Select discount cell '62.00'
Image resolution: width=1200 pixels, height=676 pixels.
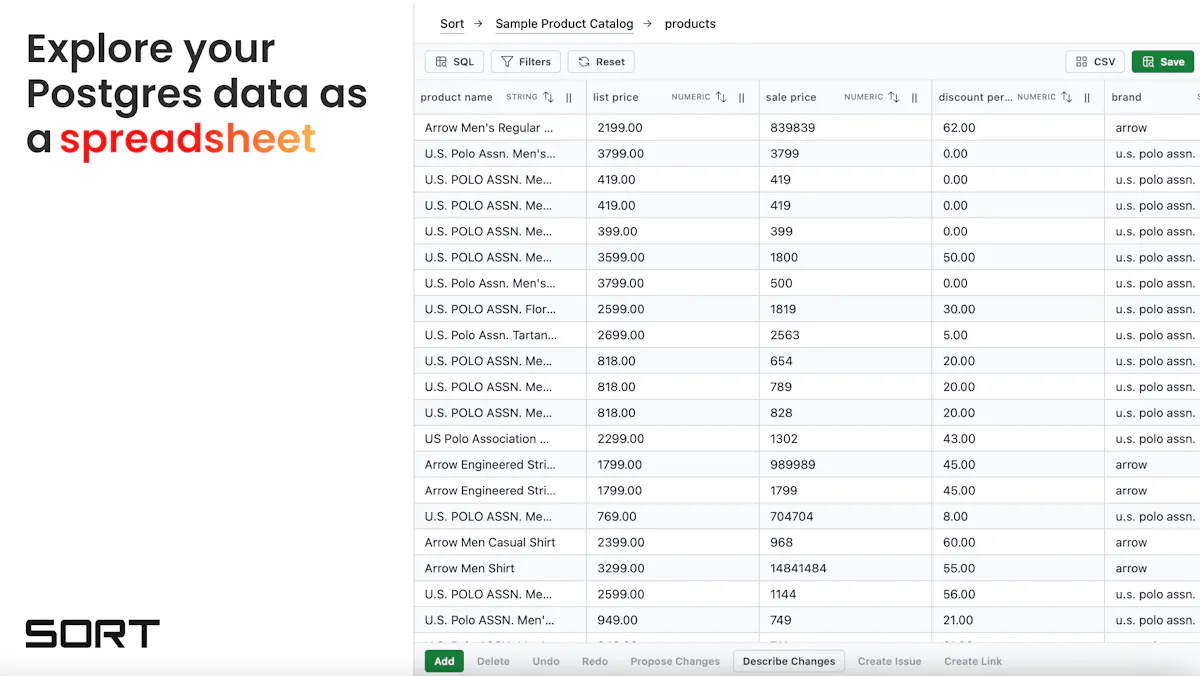(1018, 128)
